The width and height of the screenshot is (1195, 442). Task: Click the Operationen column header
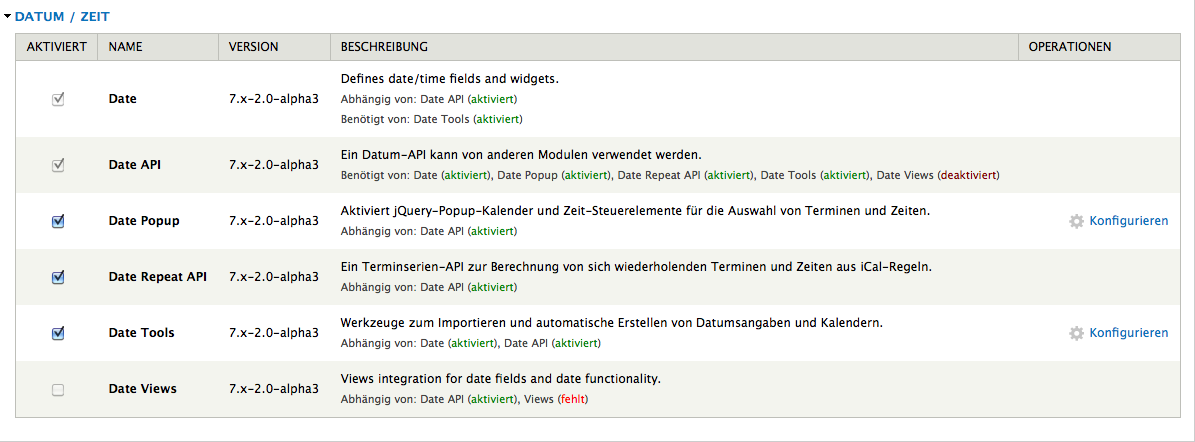point(1069,47)
